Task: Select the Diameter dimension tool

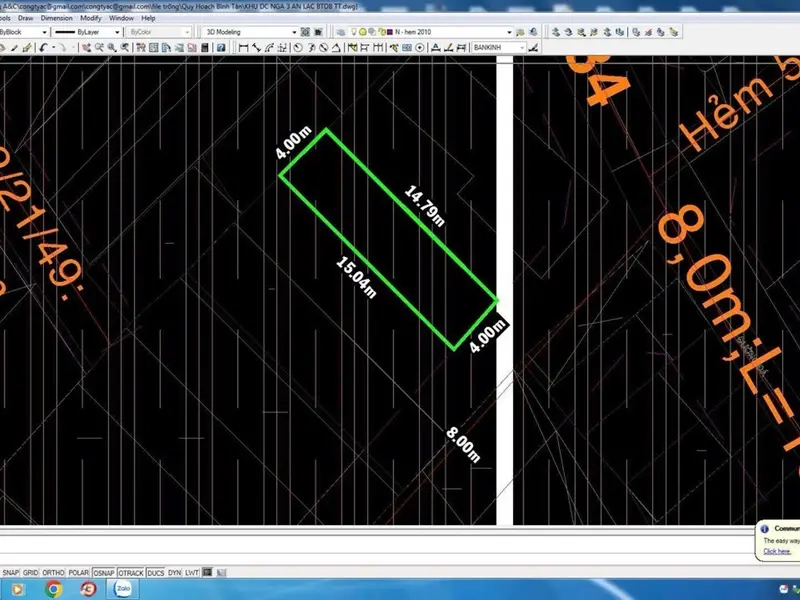Action: click(x=323, y=47)
